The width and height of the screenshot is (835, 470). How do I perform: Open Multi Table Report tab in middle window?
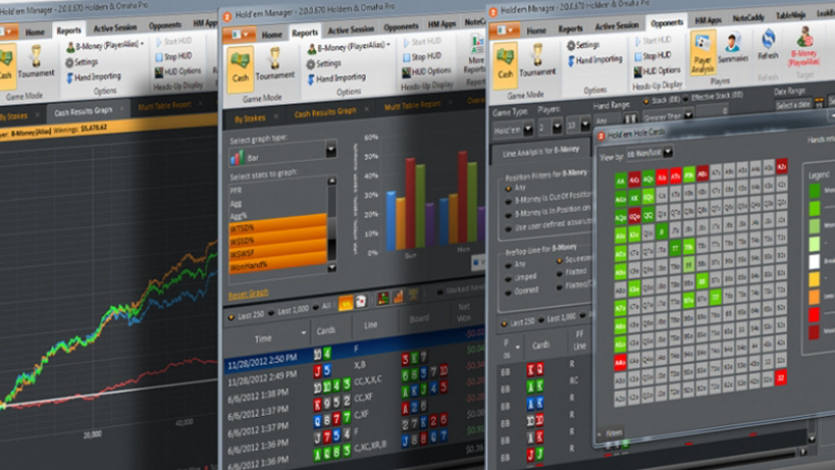[412, 105]
